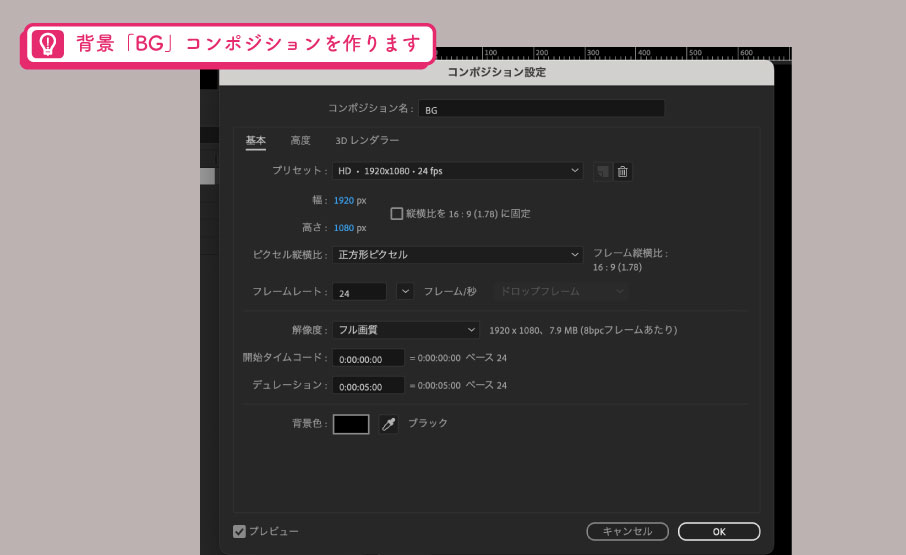
Task: Toggle lock aspect ratio 16:9 checkbox
Action: pyautogui.click(x=396, y=214)
